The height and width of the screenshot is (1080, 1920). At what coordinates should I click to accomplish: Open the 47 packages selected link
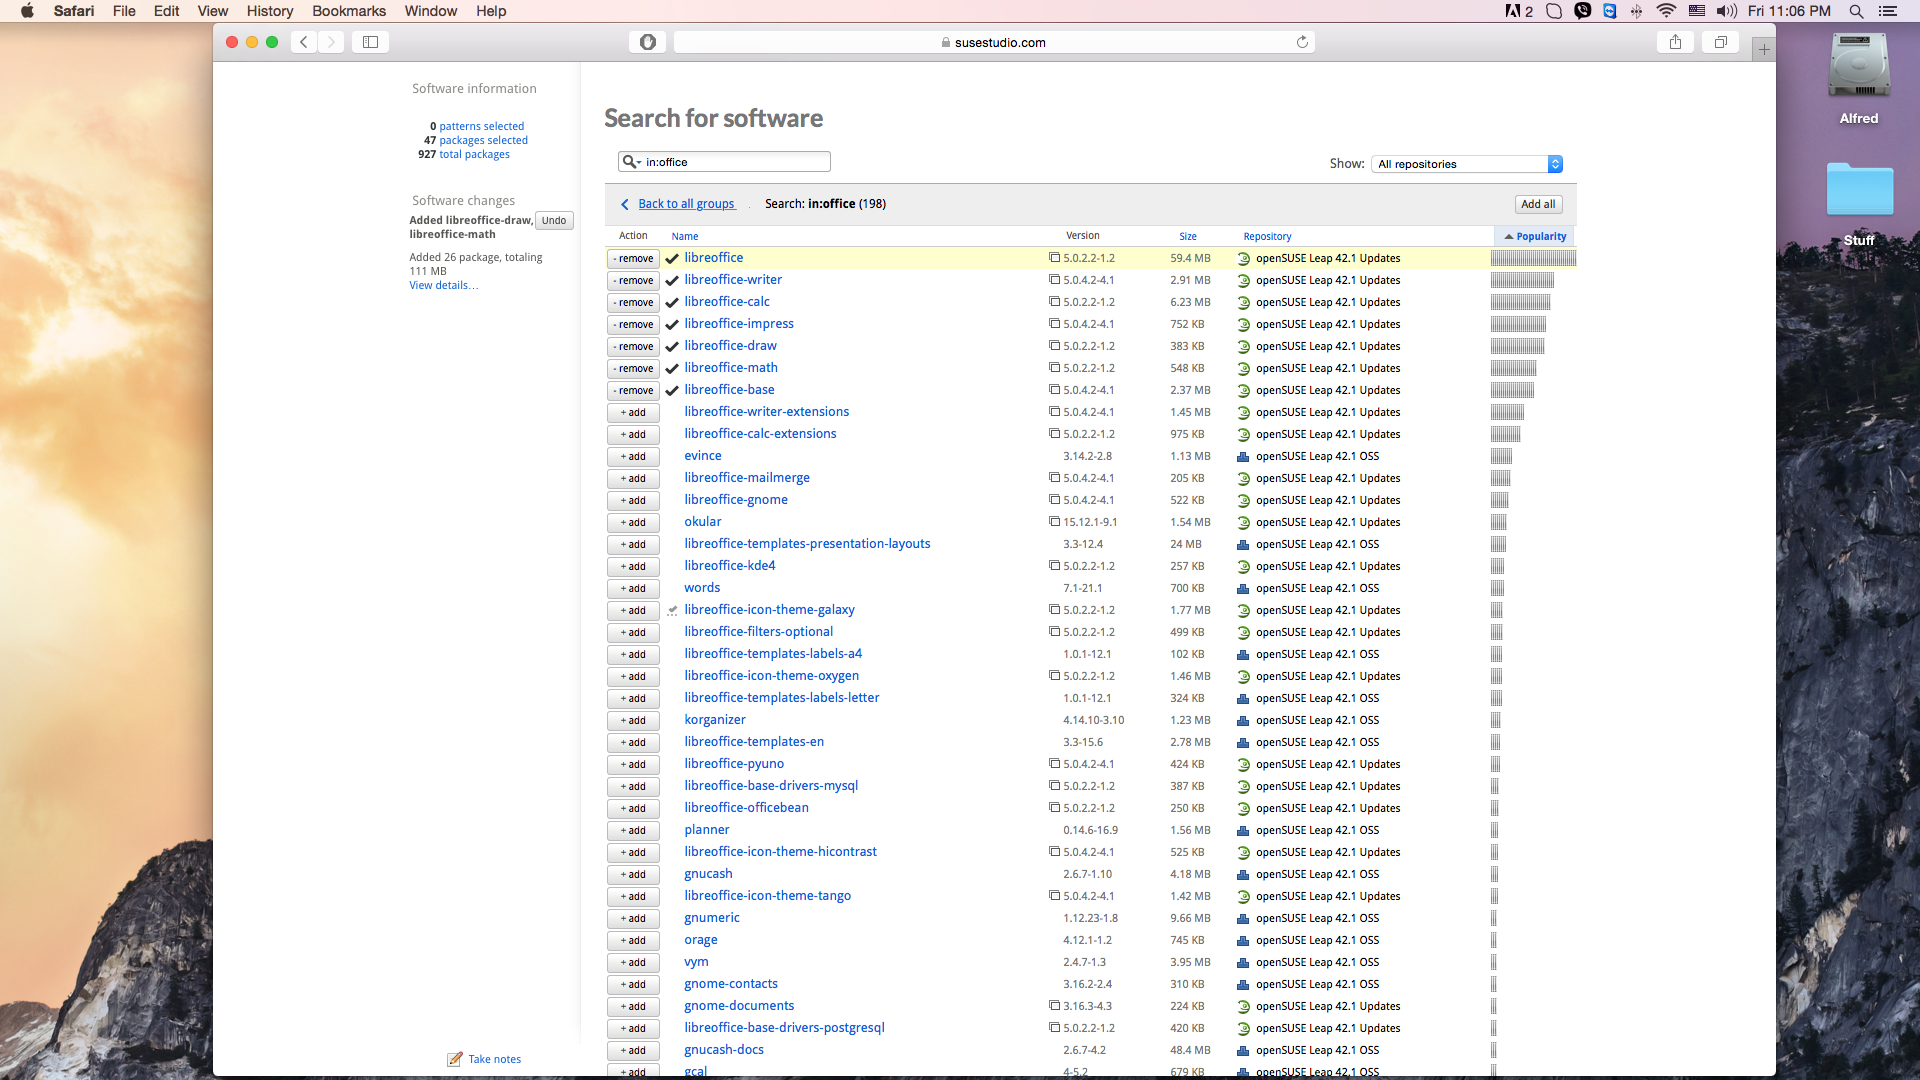(x=483, y=140)
